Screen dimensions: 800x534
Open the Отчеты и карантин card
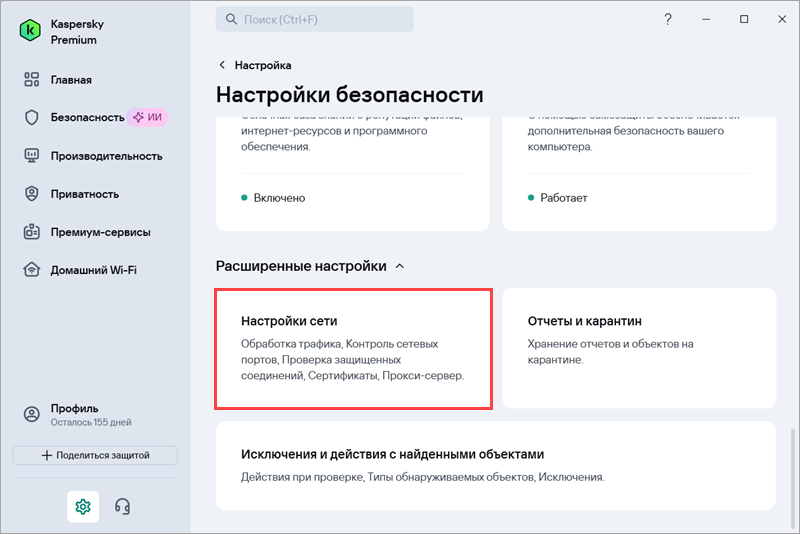click(x=639, y=348)
